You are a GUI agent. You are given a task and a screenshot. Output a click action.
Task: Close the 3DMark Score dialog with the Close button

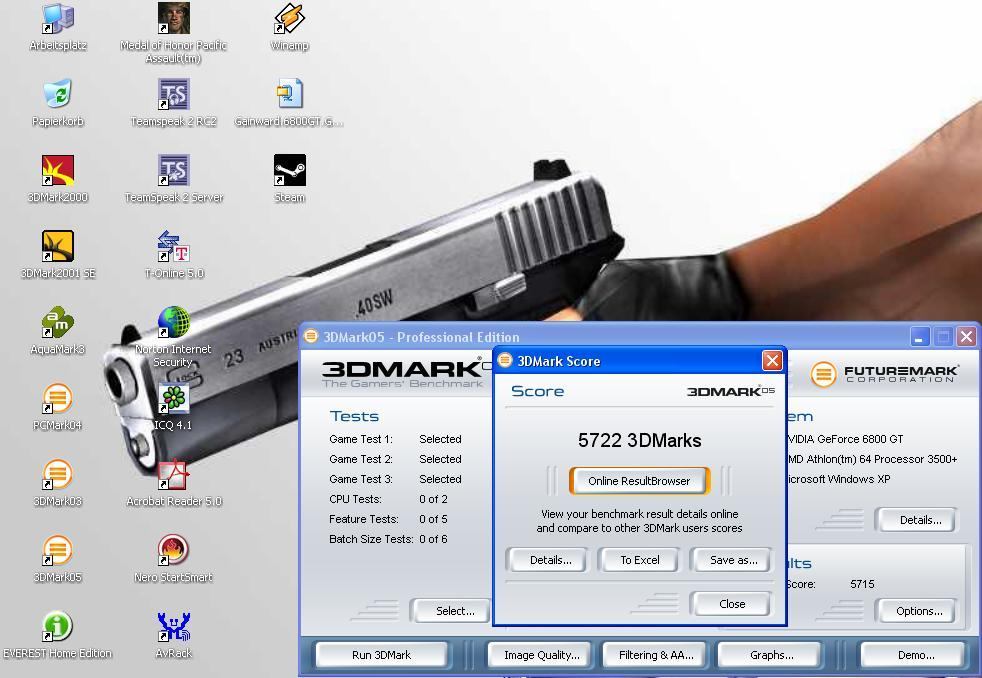pos(732,604)
